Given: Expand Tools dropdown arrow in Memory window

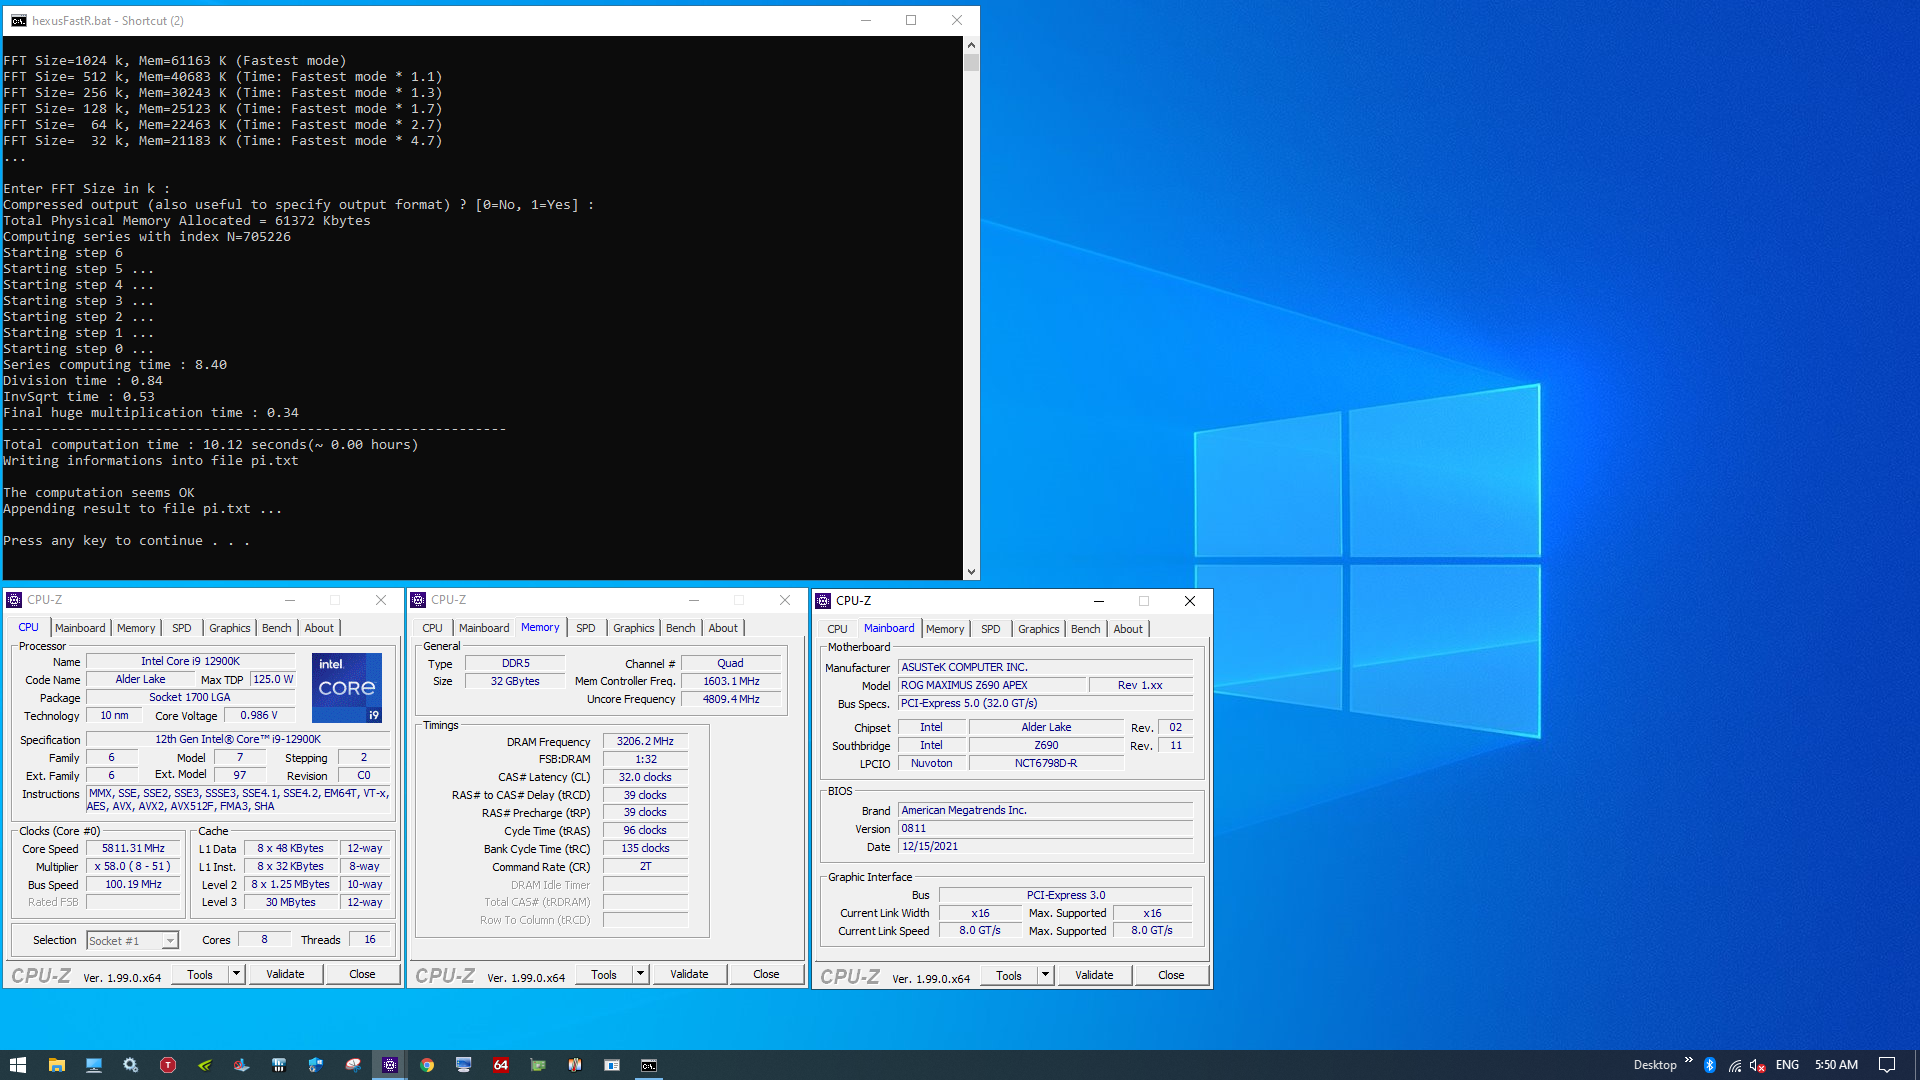Looking at the screenshot, I should pos(640,974).
